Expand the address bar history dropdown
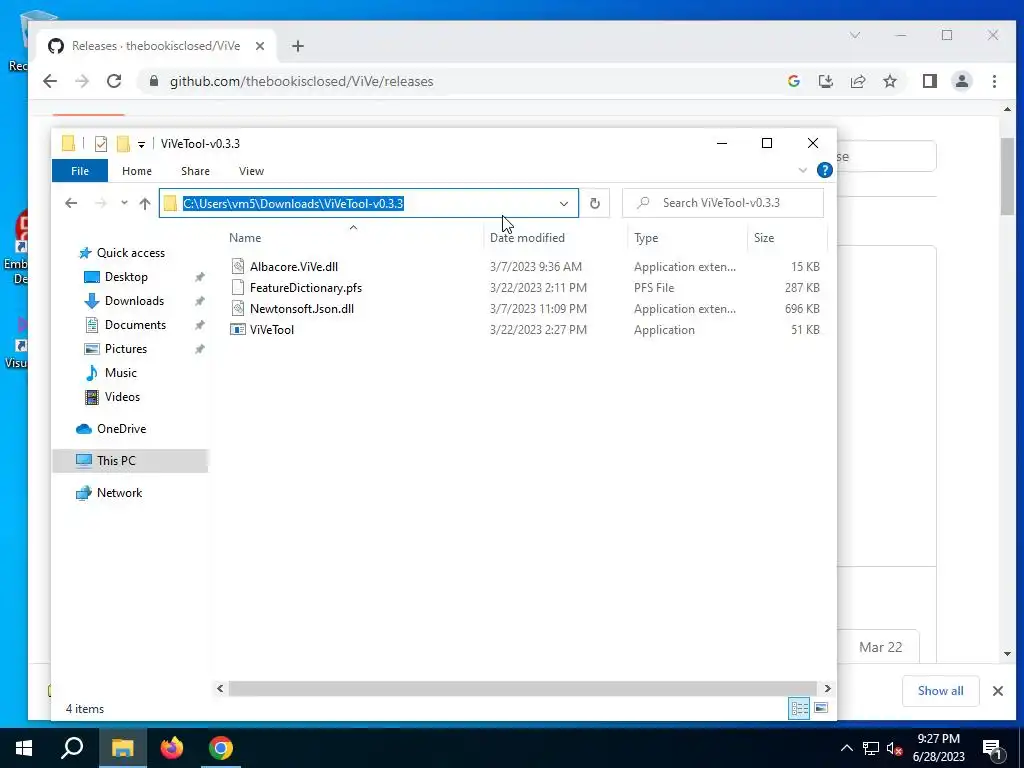This screenshot has width=1024, height=768. 564,203
